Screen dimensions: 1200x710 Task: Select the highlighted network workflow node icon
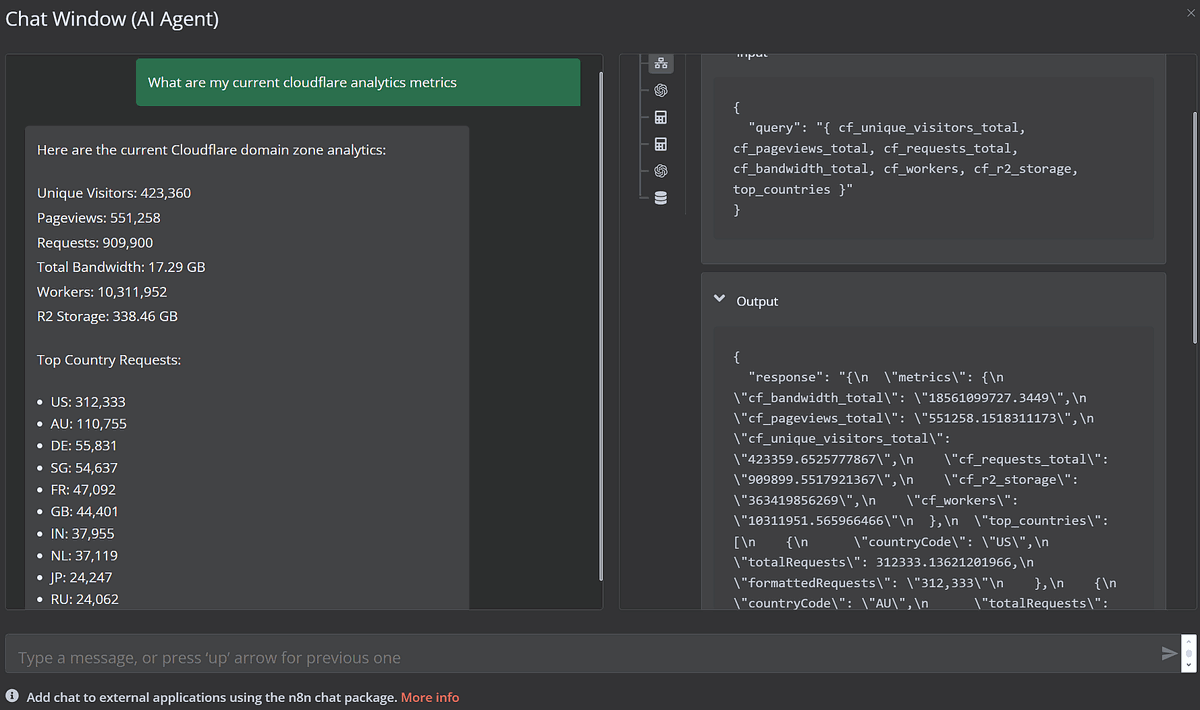pyautogui.click(x=660, y=63)
